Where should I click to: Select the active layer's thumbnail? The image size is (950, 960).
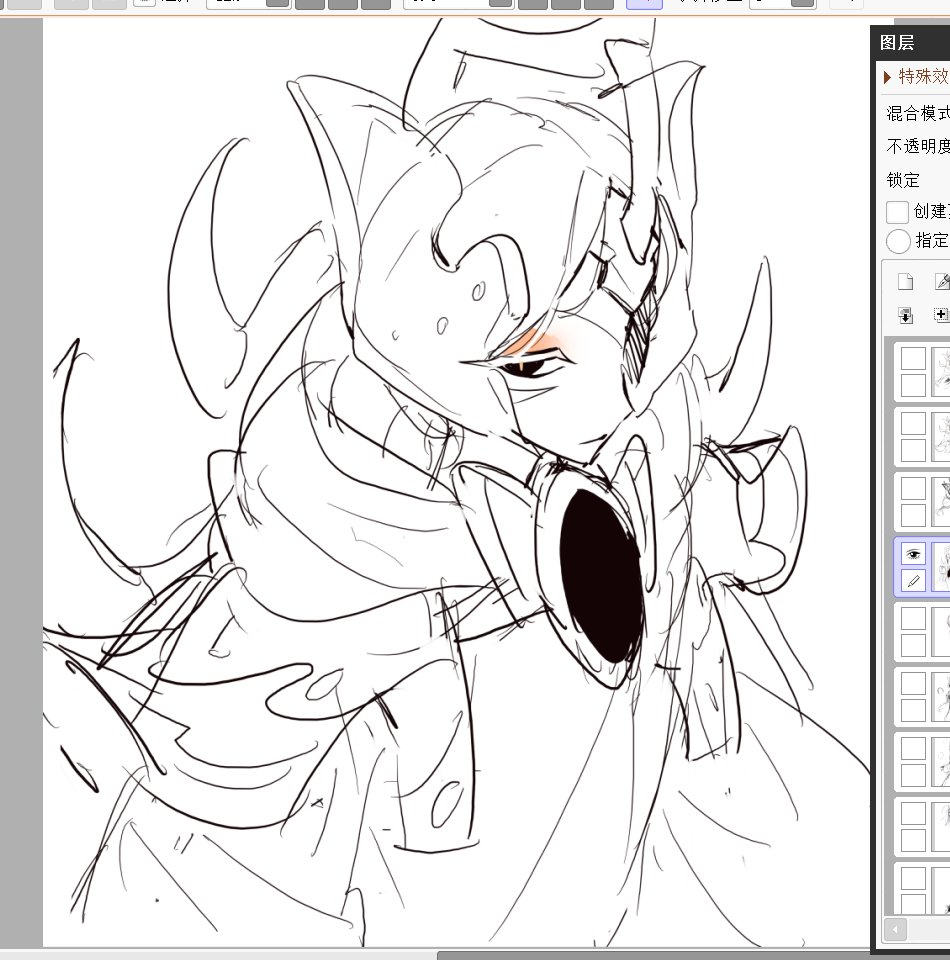click(941, 568)
